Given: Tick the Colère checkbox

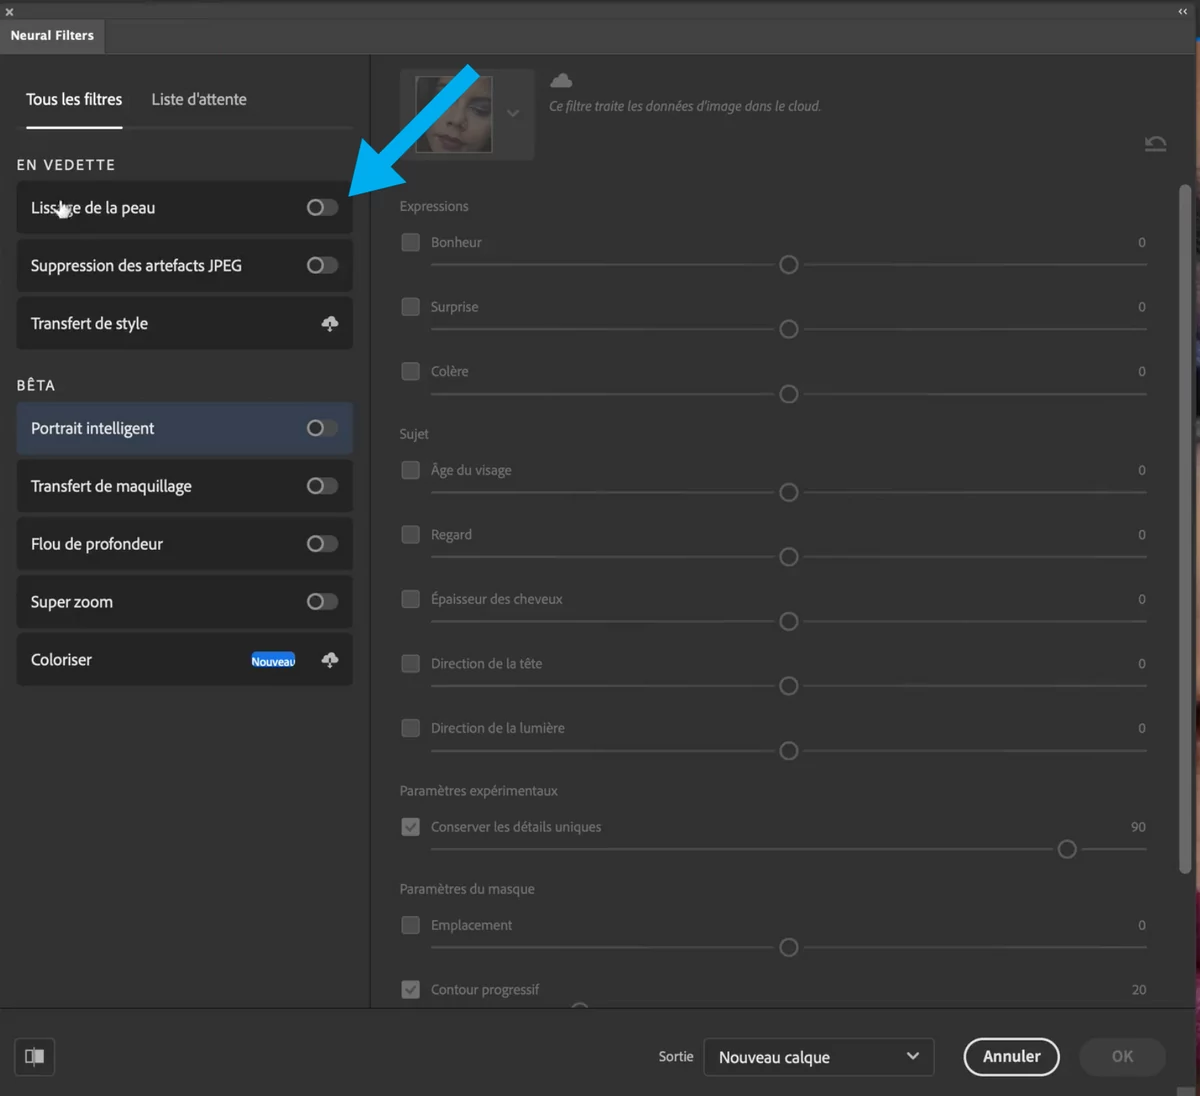Looking at the screenshot, I should 410,371.
